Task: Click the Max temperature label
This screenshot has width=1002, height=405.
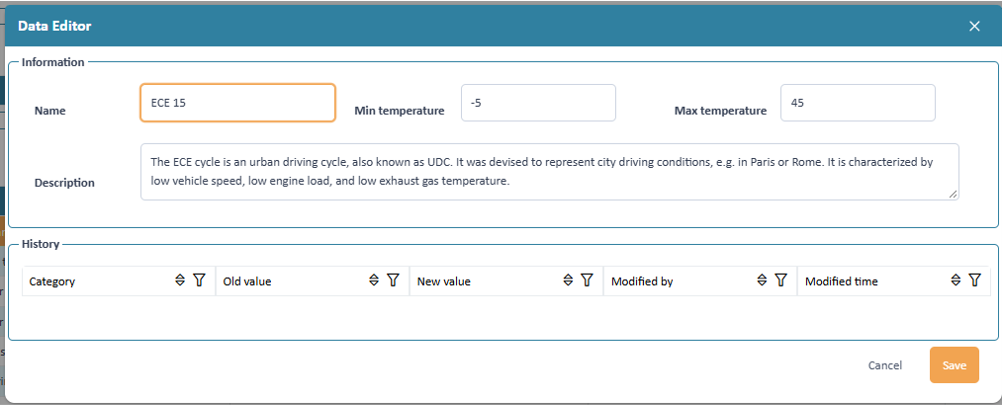Action: pos(720,111)
